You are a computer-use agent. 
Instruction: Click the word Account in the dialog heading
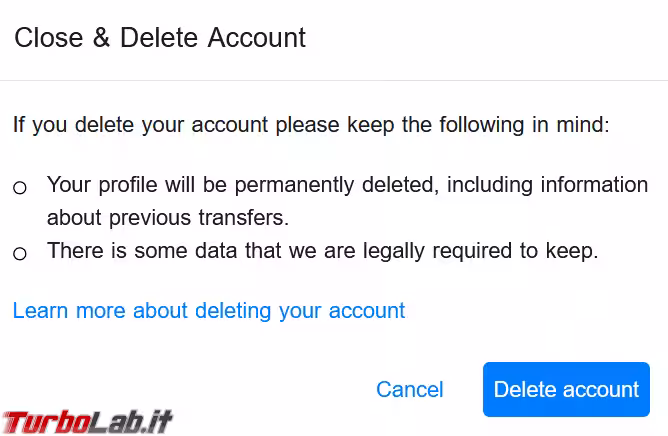pos(256,38)
